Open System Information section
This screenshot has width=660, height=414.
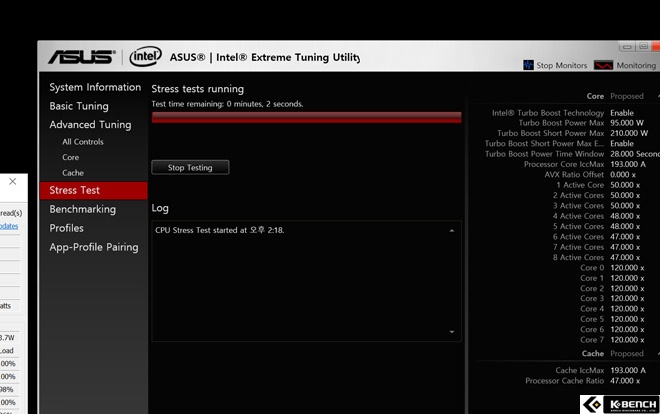coord(95,87)
